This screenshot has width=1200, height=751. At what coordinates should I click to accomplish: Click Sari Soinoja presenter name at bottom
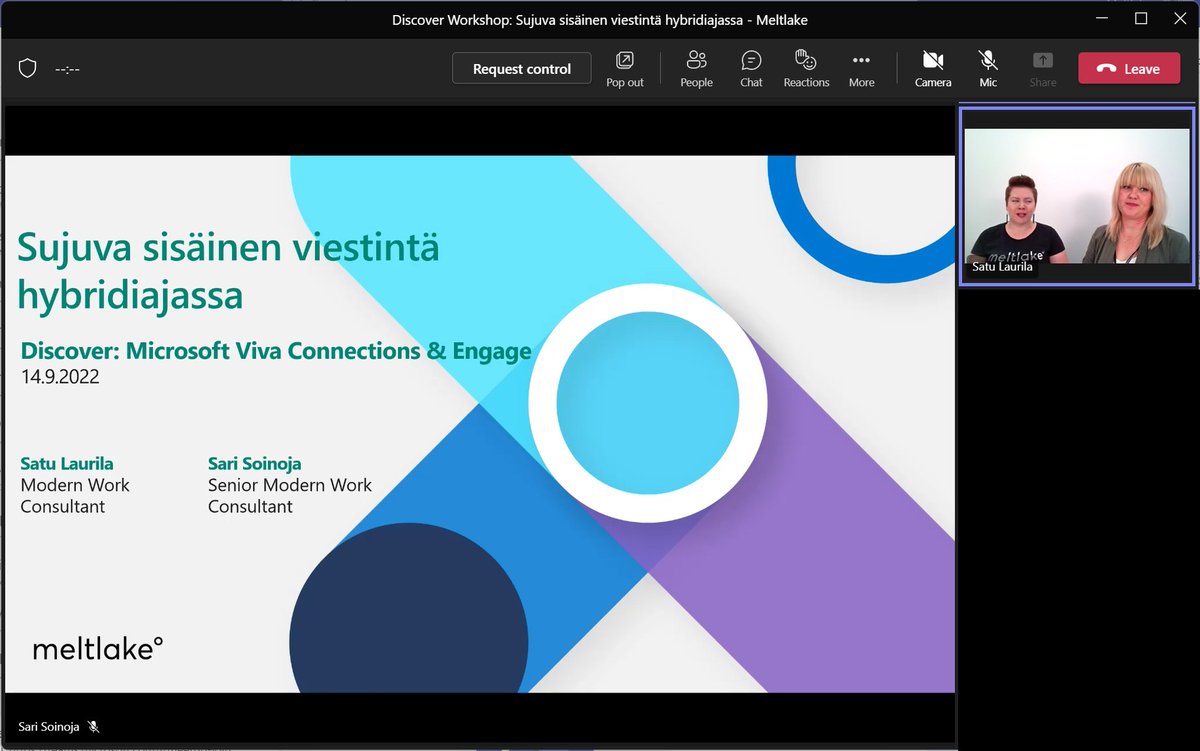click(x=49, y=727)
